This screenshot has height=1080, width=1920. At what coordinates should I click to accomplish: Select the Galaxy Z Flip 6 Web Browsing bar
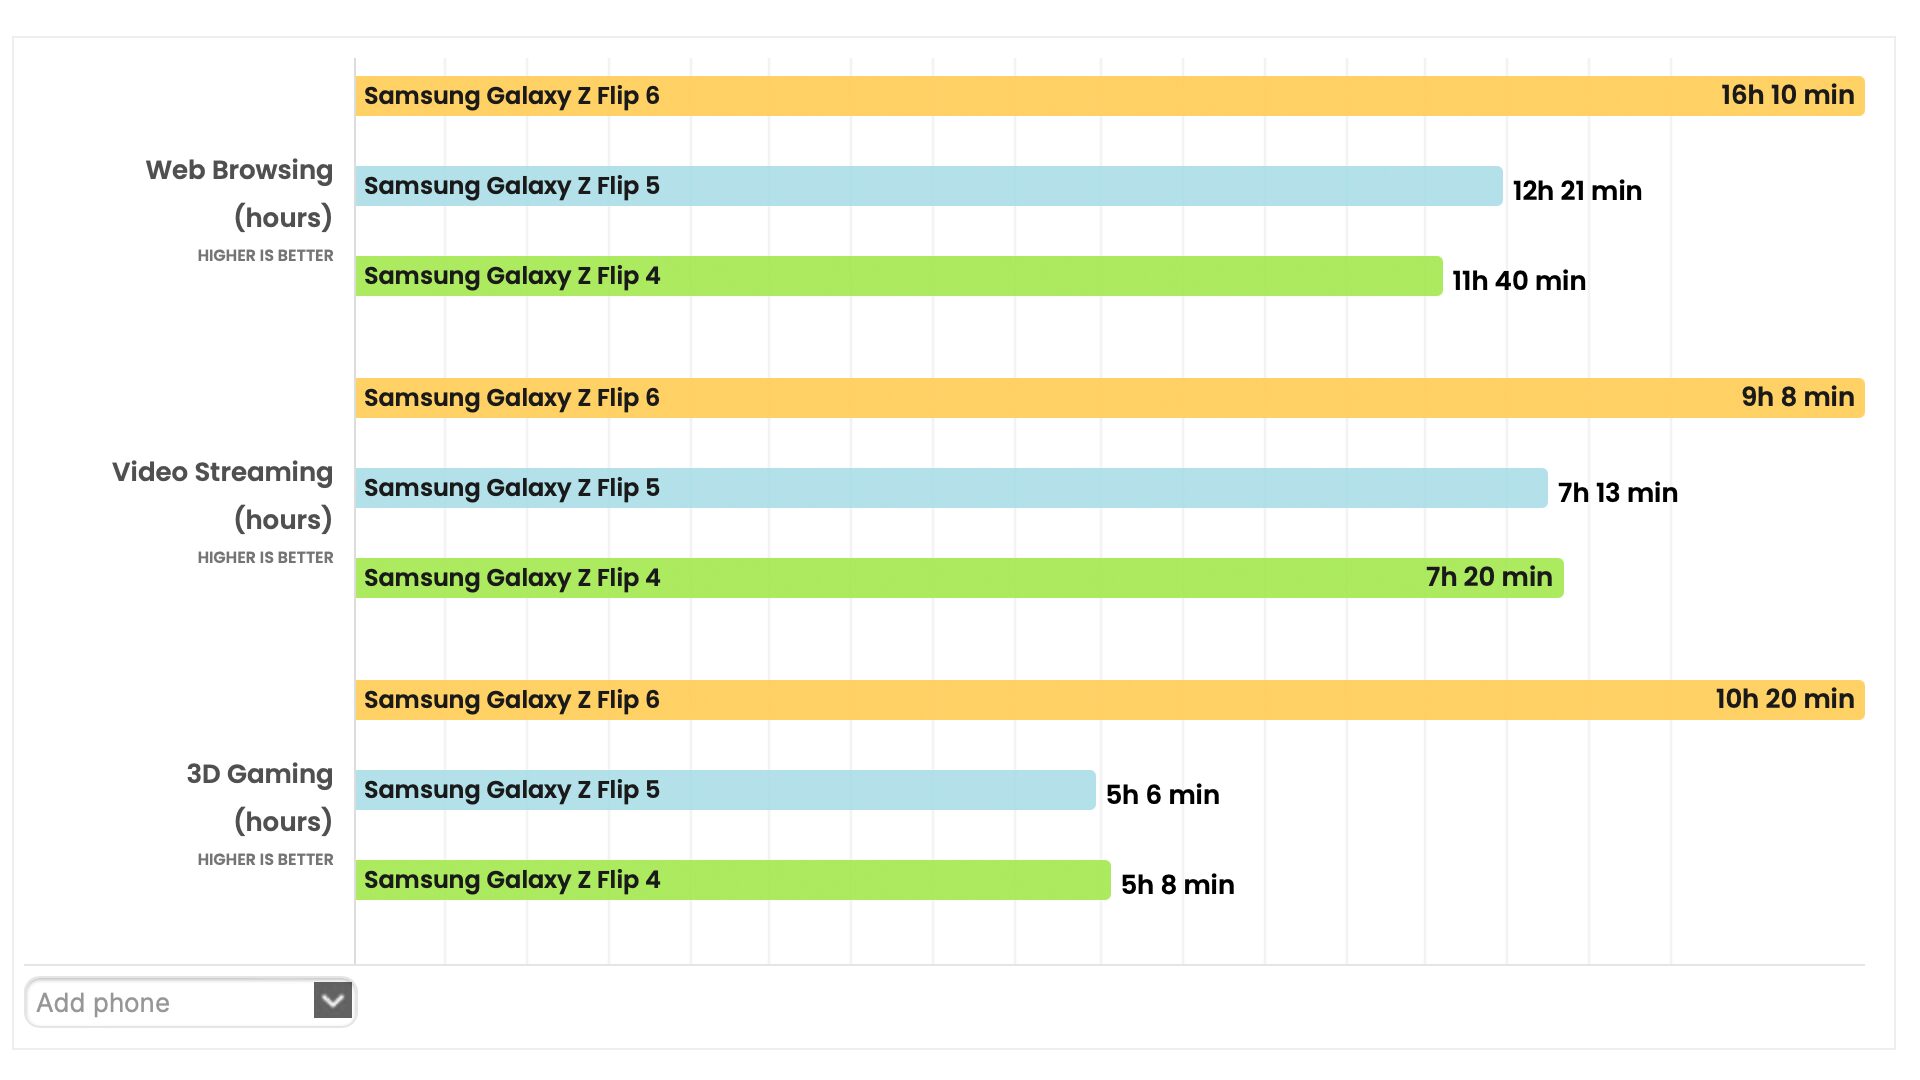(1108, 96)
